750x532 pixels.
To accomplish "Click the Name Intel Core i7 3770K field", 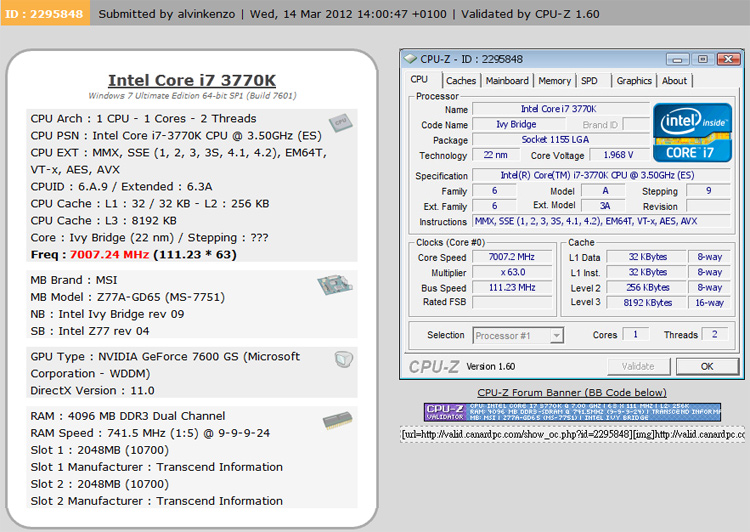I will pyautogui.click(x=561, y=109).
